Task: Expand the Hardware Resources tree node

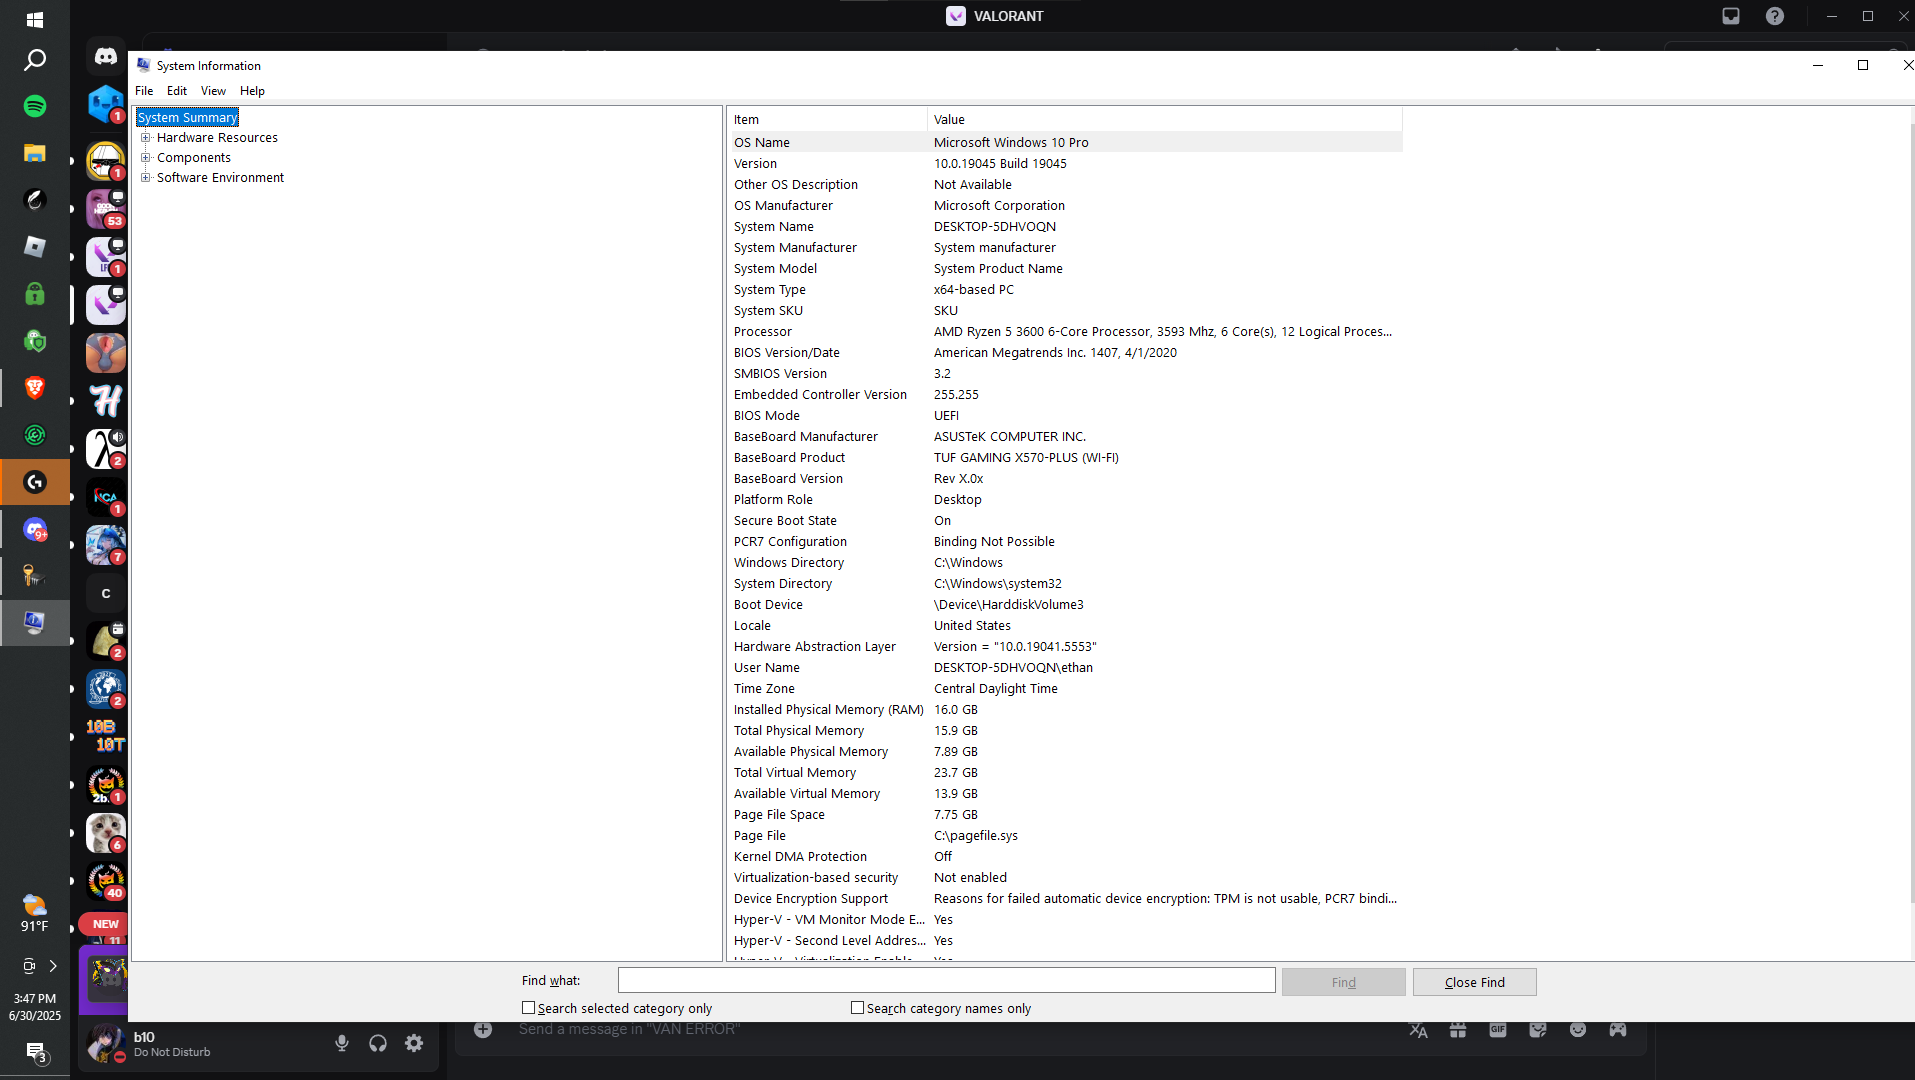Action: pos(146,138)
